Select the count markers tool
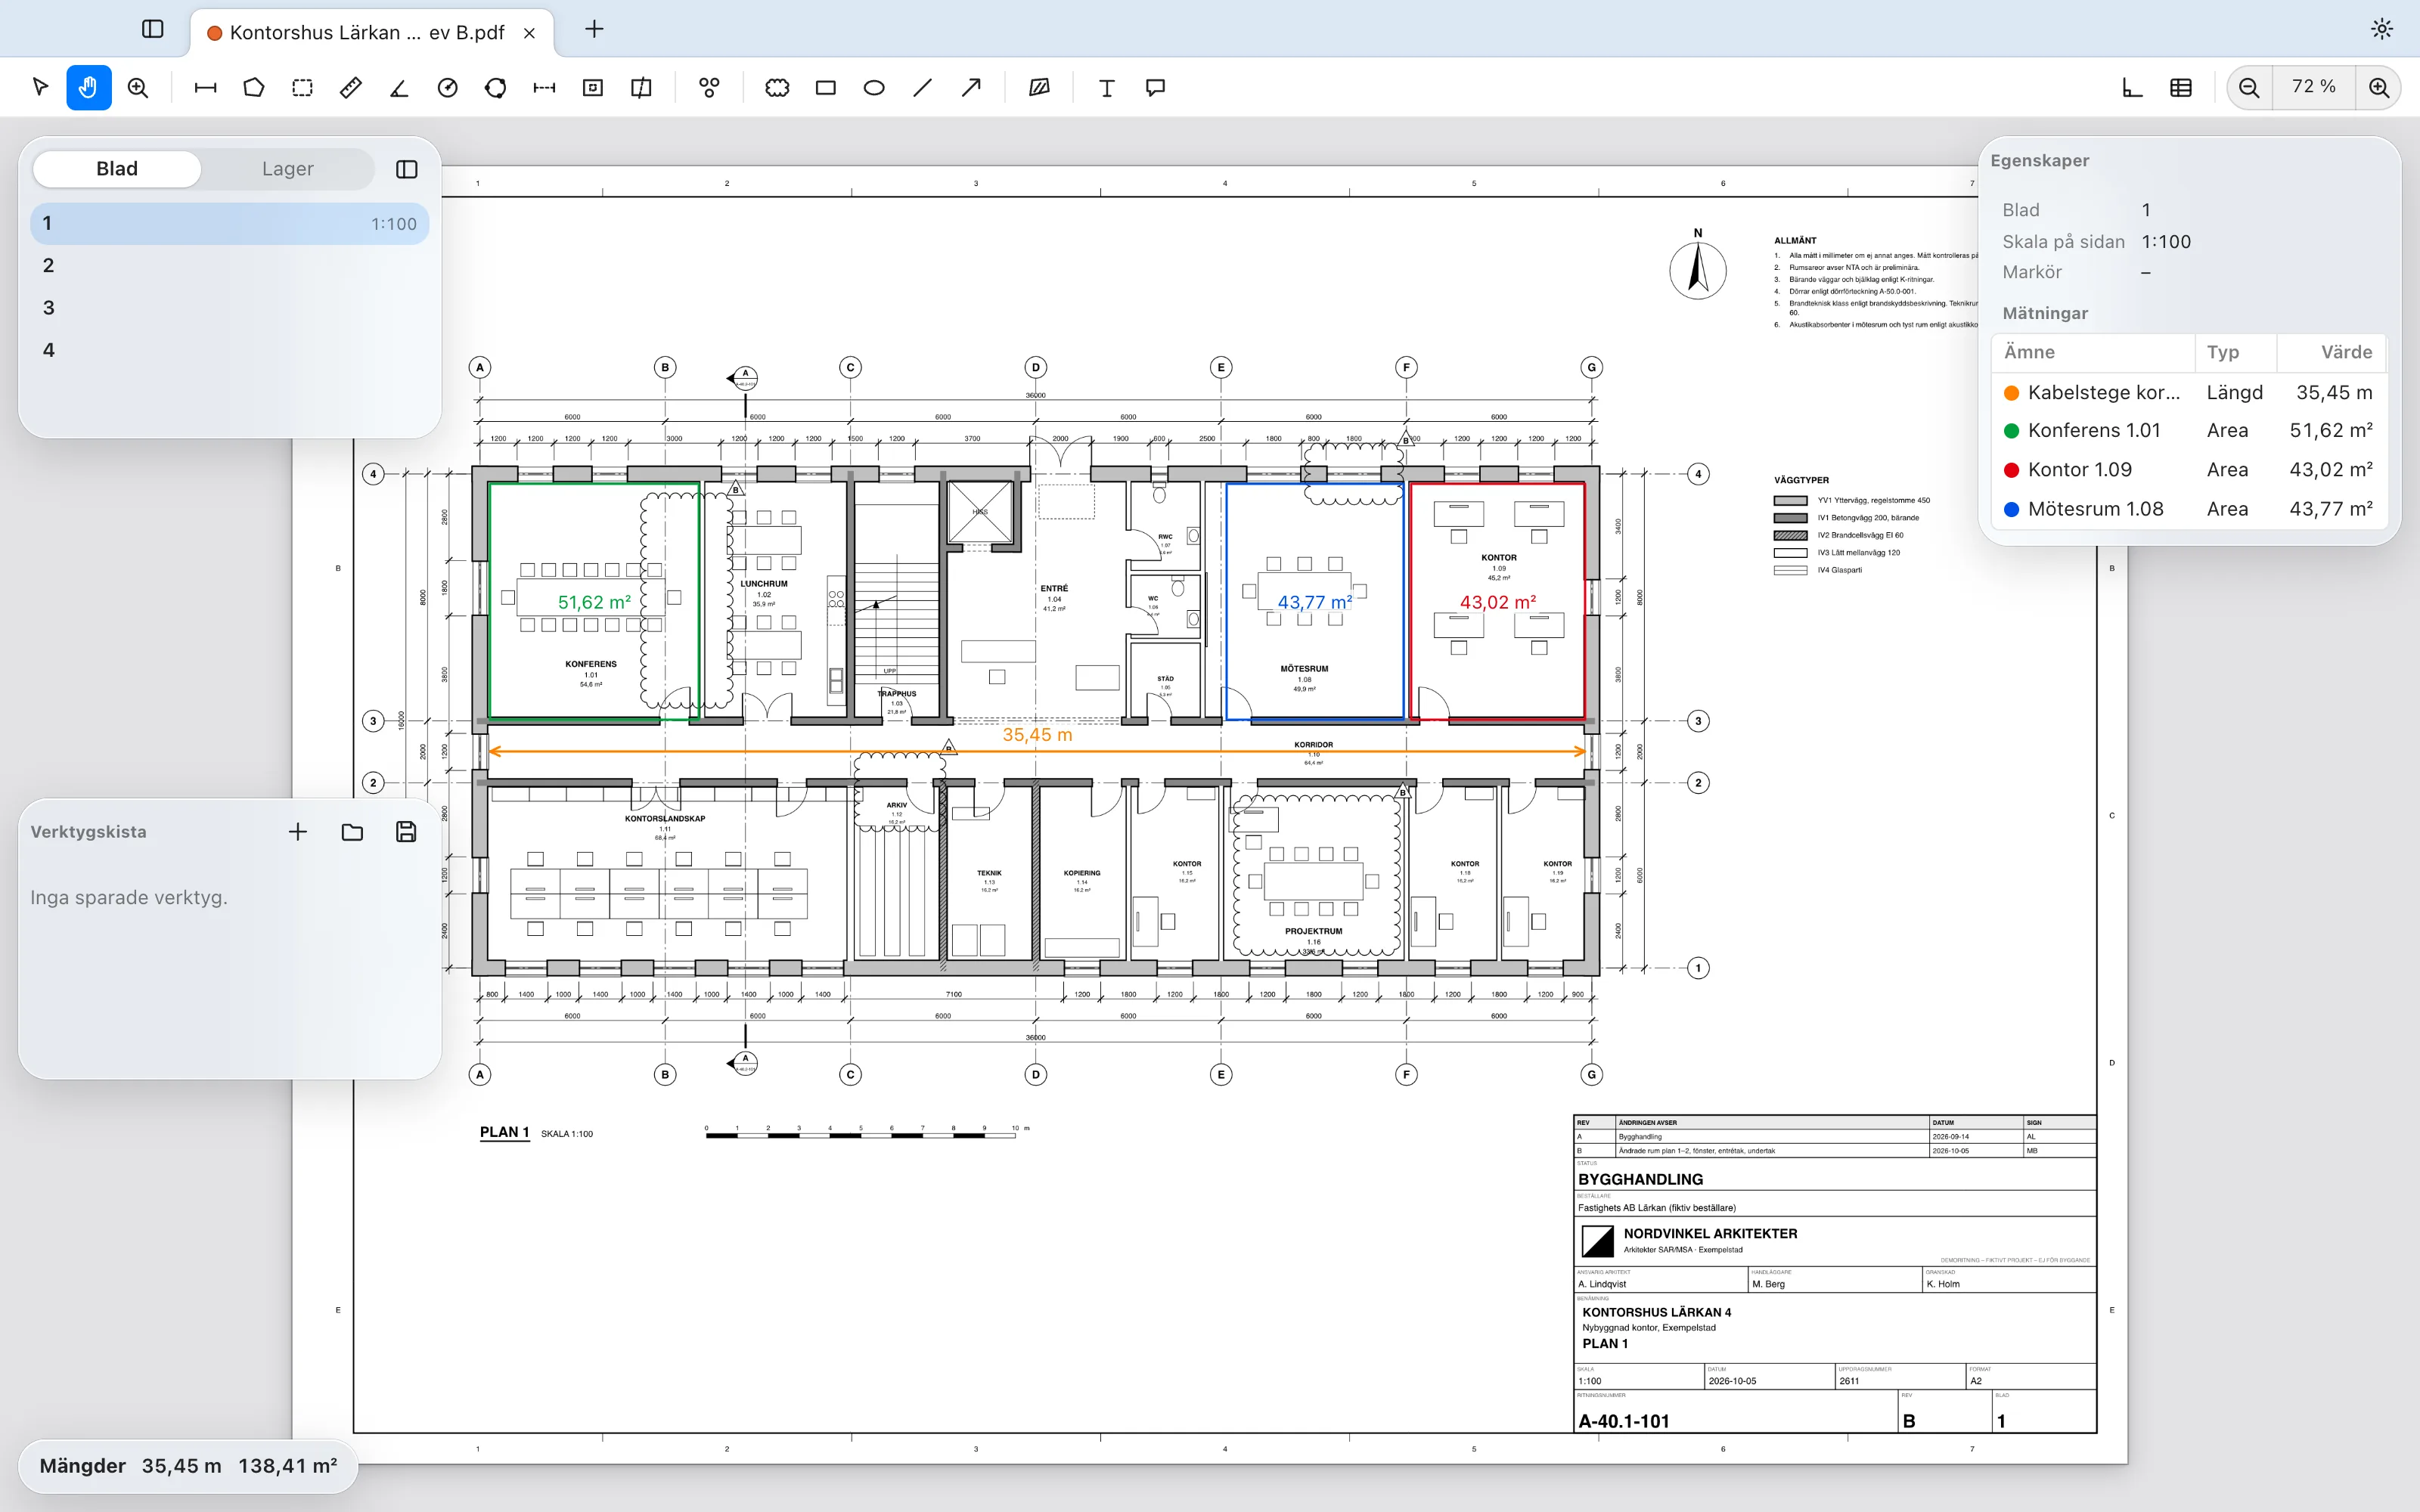This screenshot has height=1512, width=2420. [x=709, y=88]
